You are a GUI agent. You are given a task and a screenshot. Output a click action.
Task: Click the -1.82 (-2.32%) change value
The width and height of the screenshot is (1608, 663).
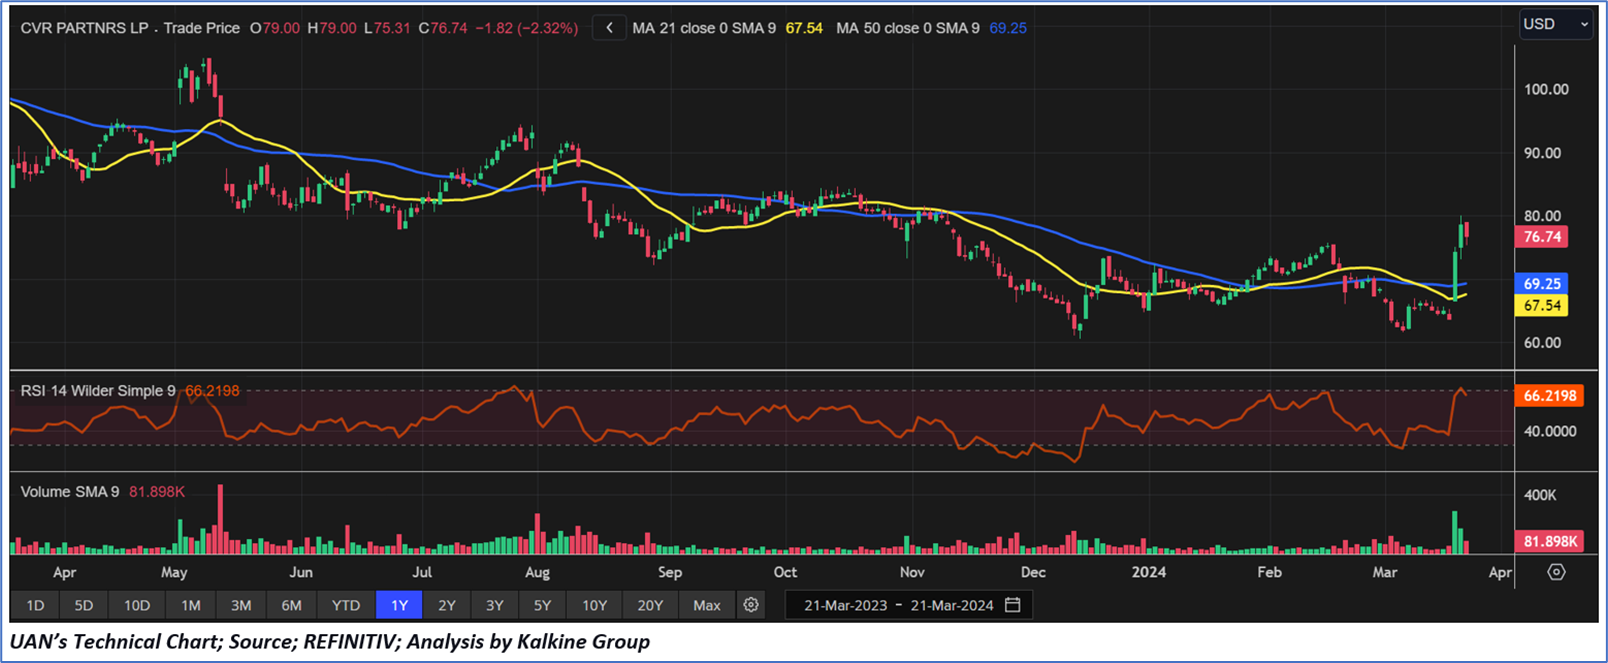(x=526, y=28)
